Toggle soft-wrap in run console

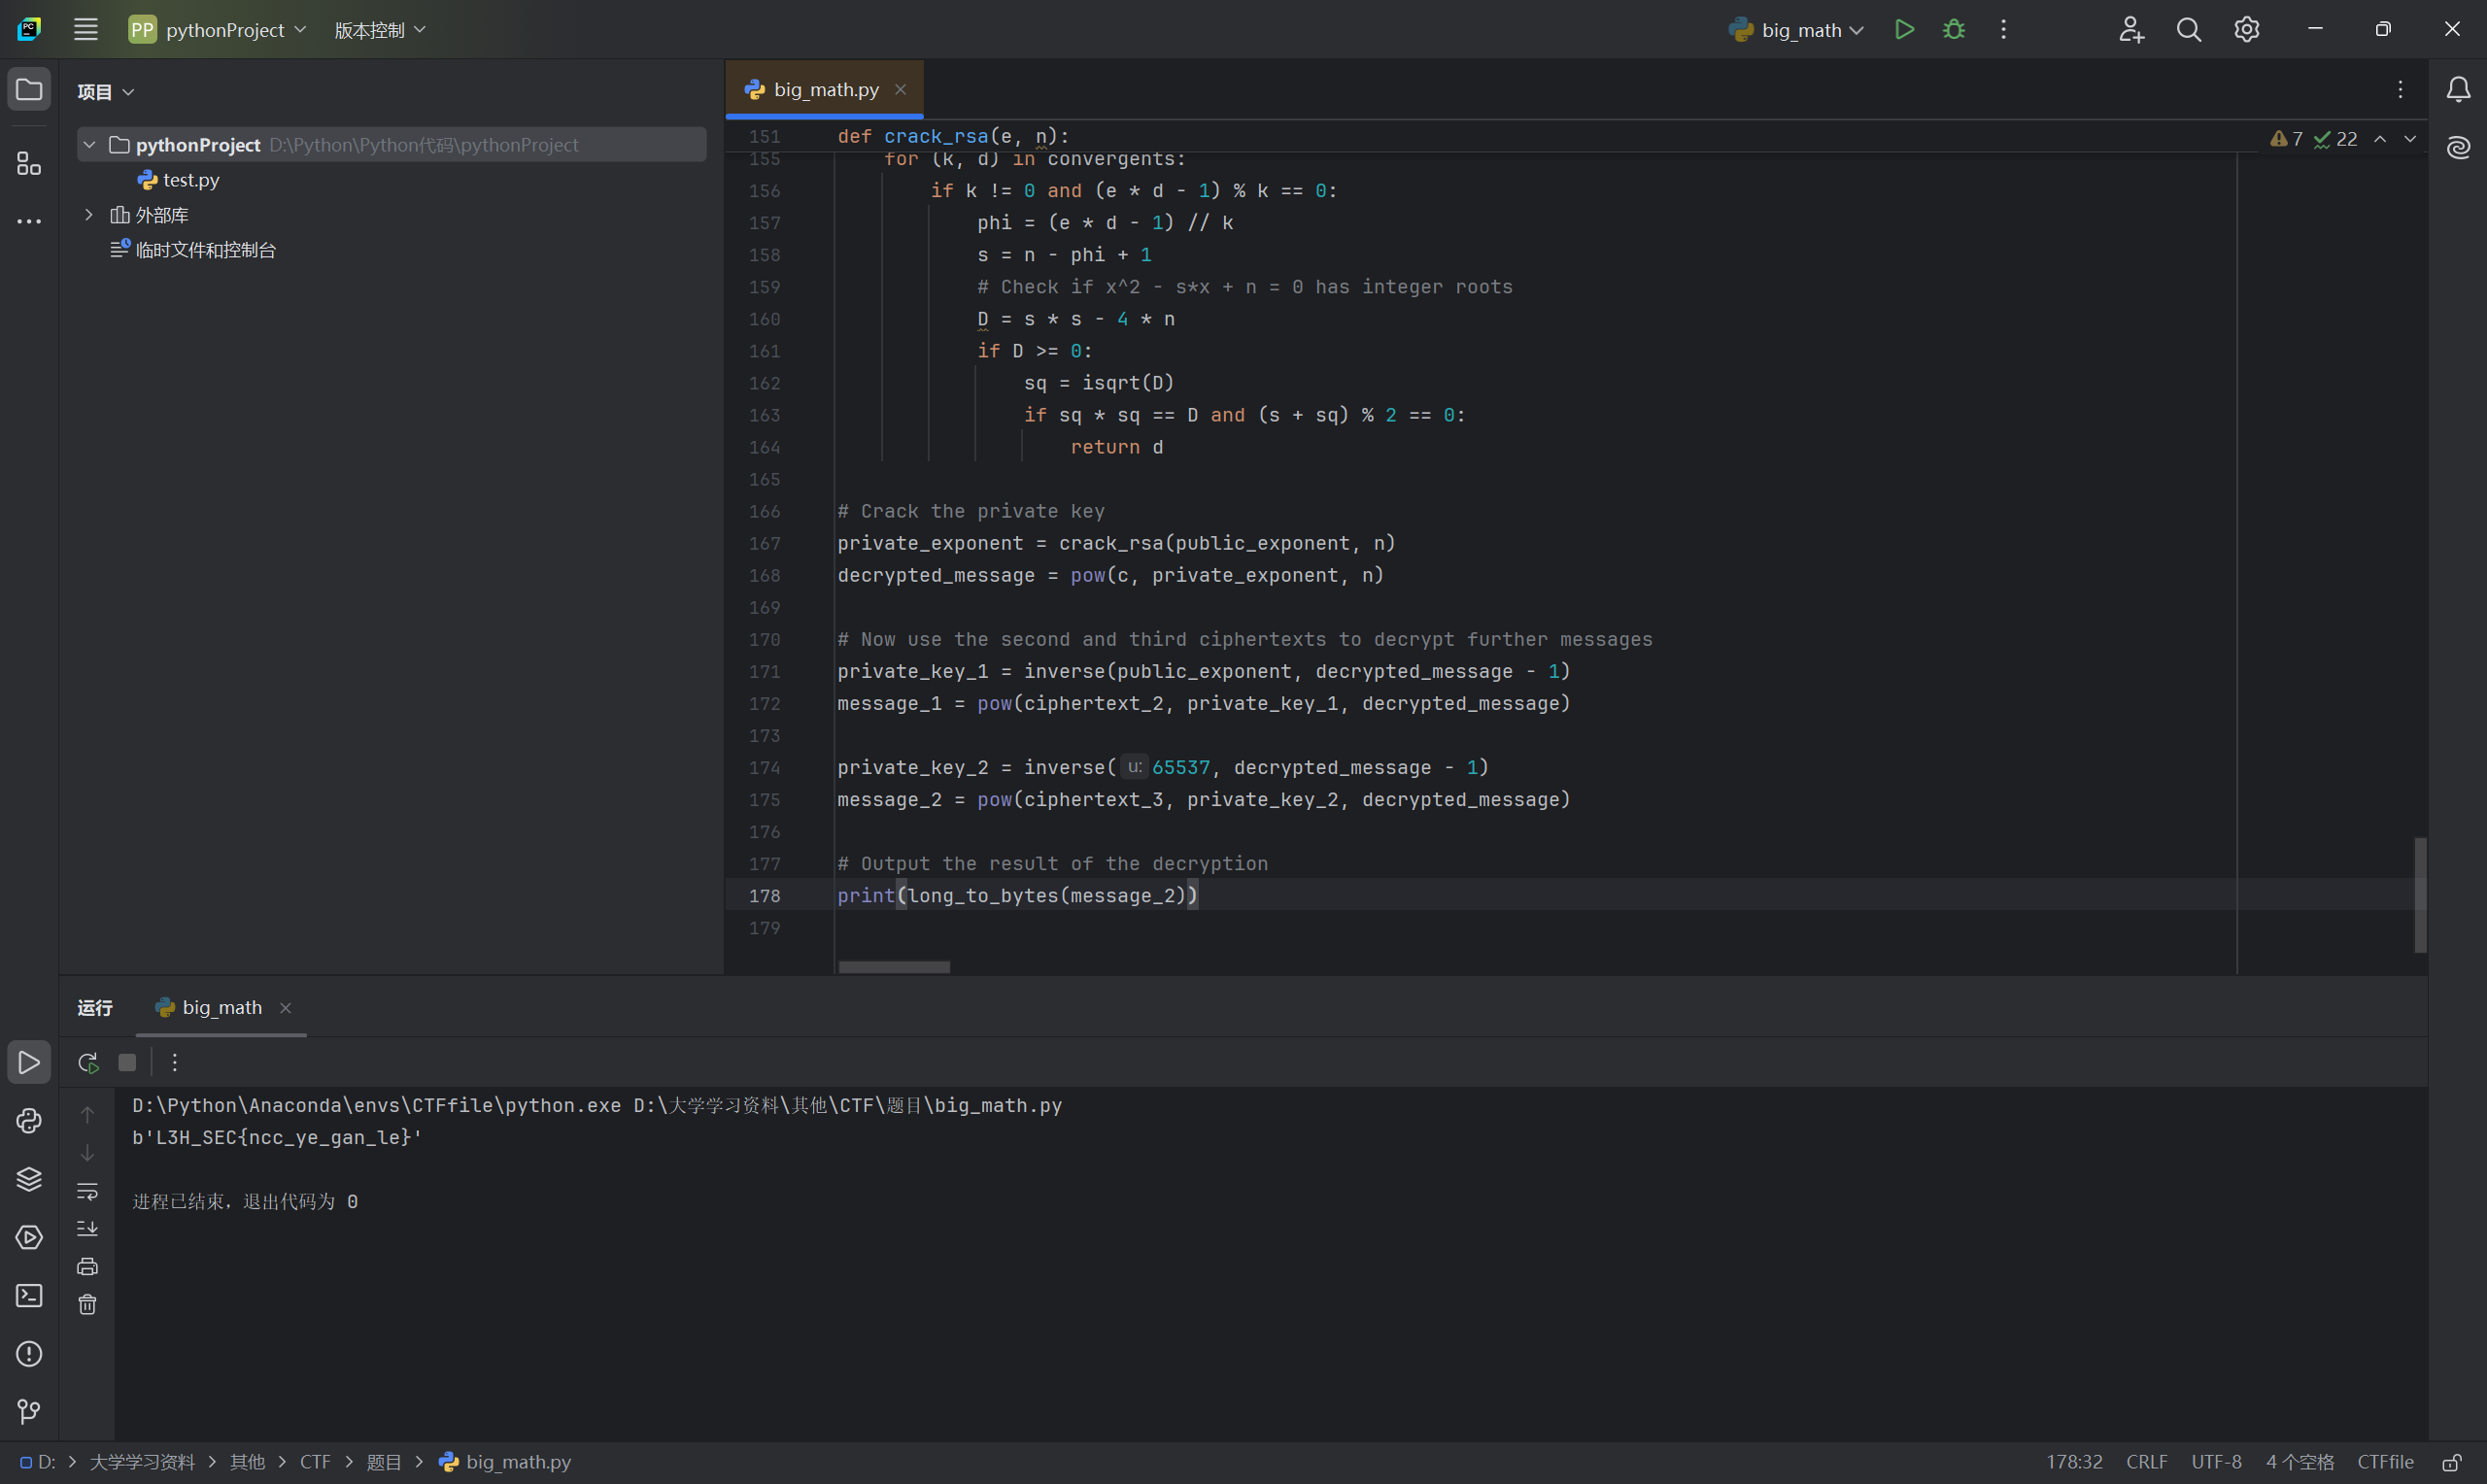tap(88, 1191)
